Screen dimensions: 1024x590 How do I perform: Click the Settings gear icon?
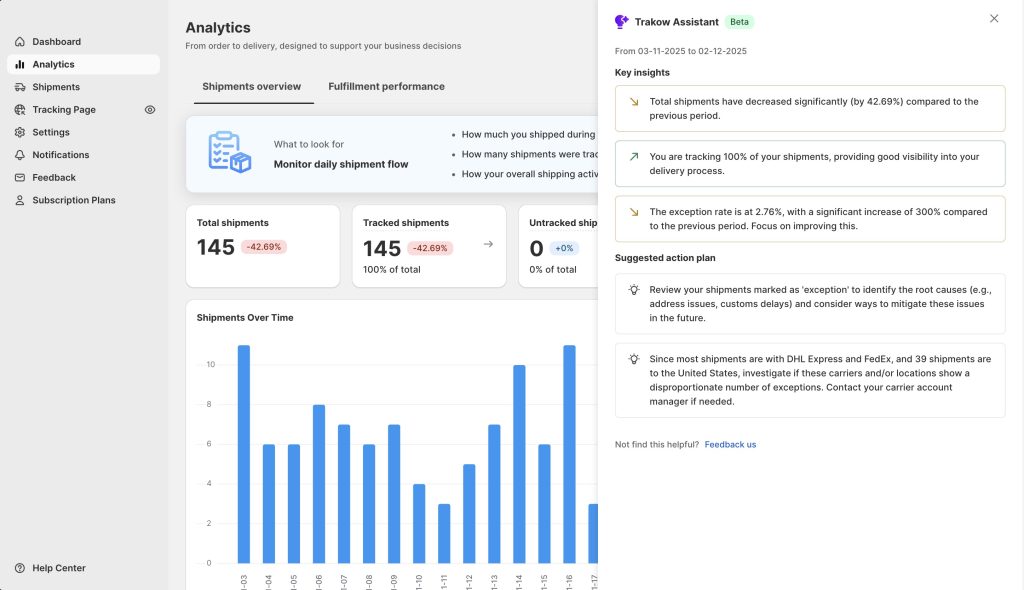[20, 132]
